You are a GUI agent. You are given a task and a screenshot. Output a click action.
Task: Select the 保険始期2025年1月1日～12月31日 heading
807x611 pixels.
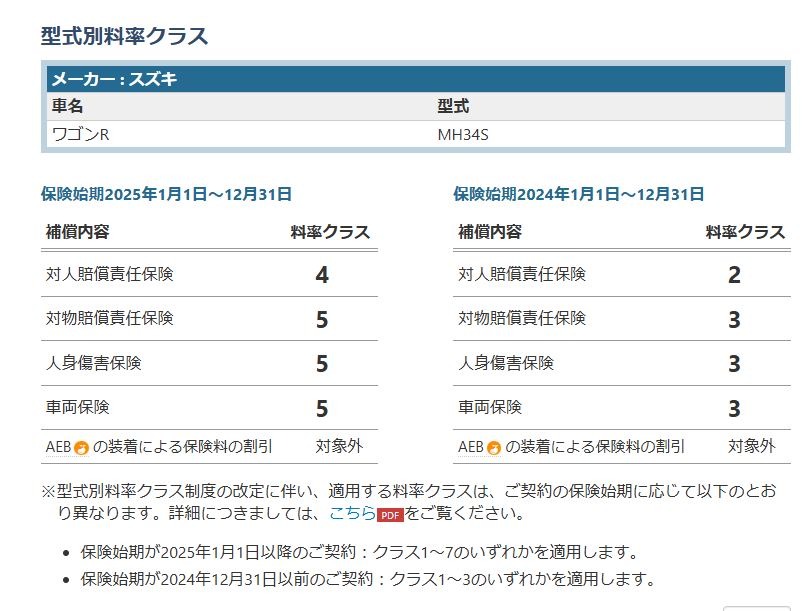coord(166,194)
